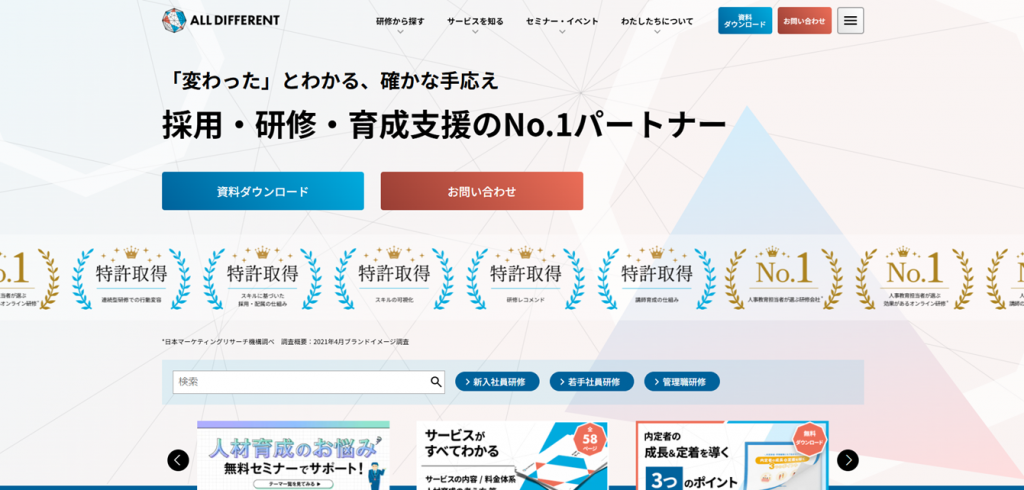Click No.1 人事教育担当者が選ぶ研修会社 badge

click(783, 278)
